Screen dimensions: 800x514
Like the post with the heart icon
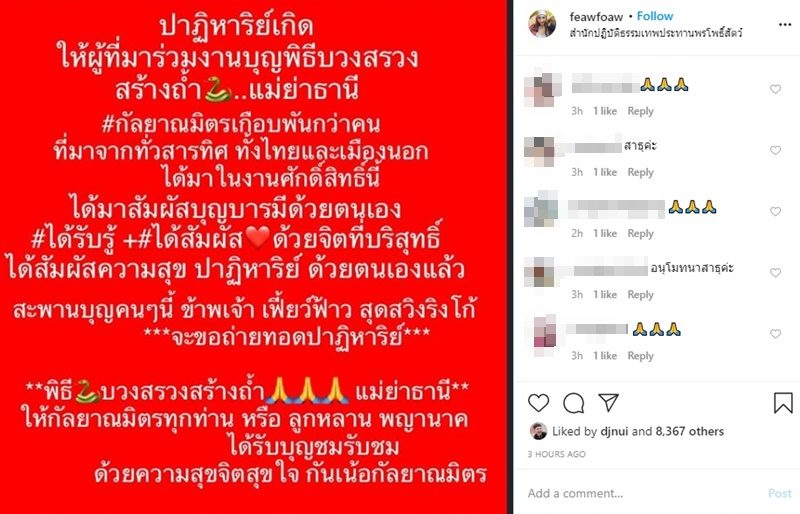[538, 403]
